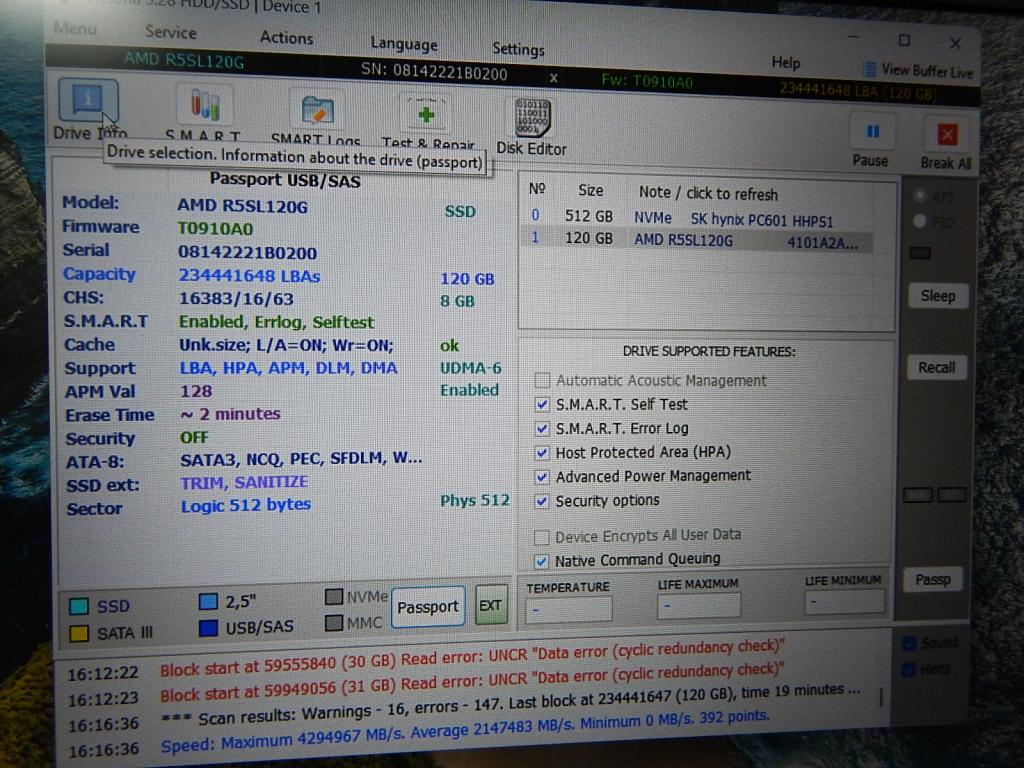This screenshot has height=768, width=1024.
Task: Click the TEMPERATURE value field
Action: [x=569, y=609]
